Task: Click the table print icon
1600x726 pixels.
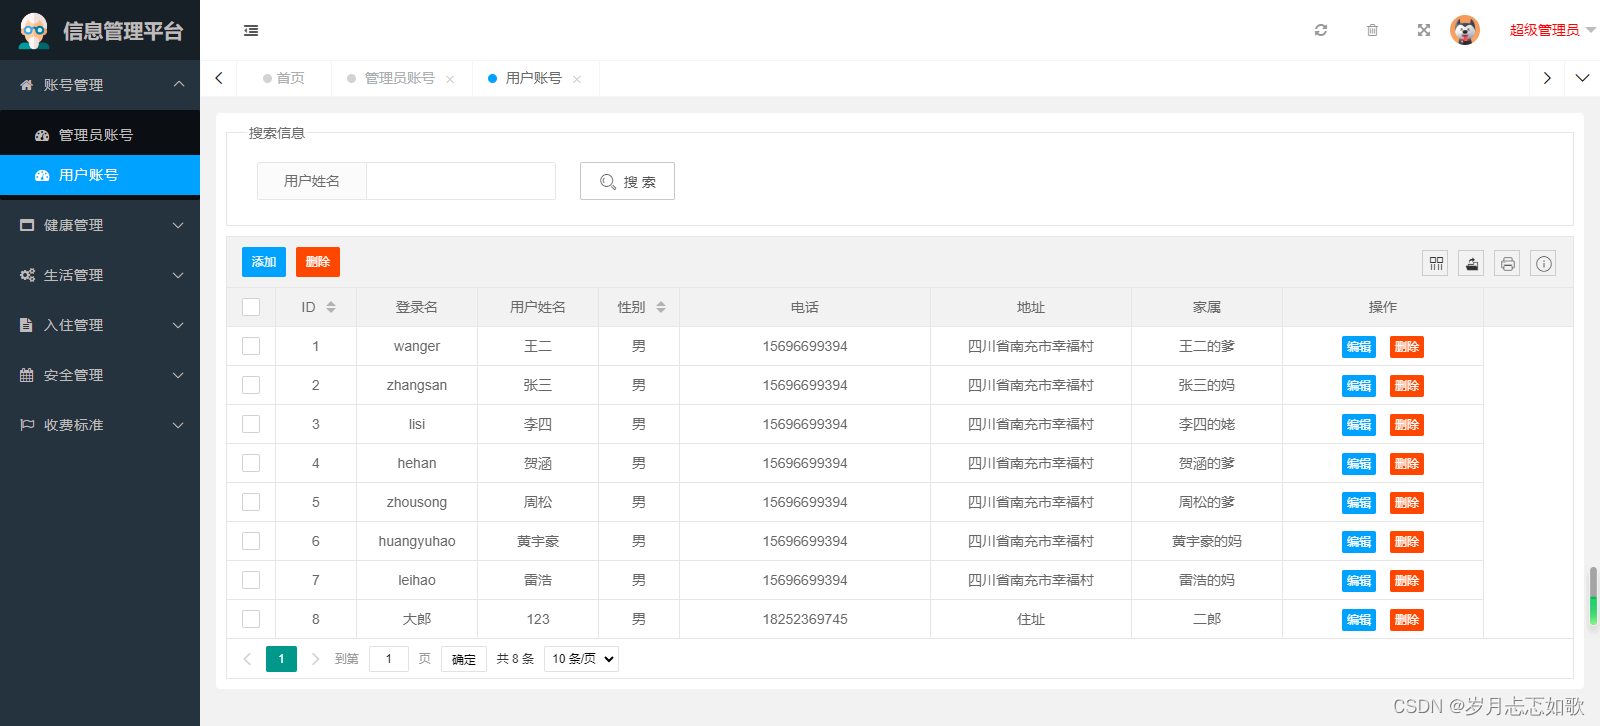Action: pyautogui.click(x=1508, y=263)
